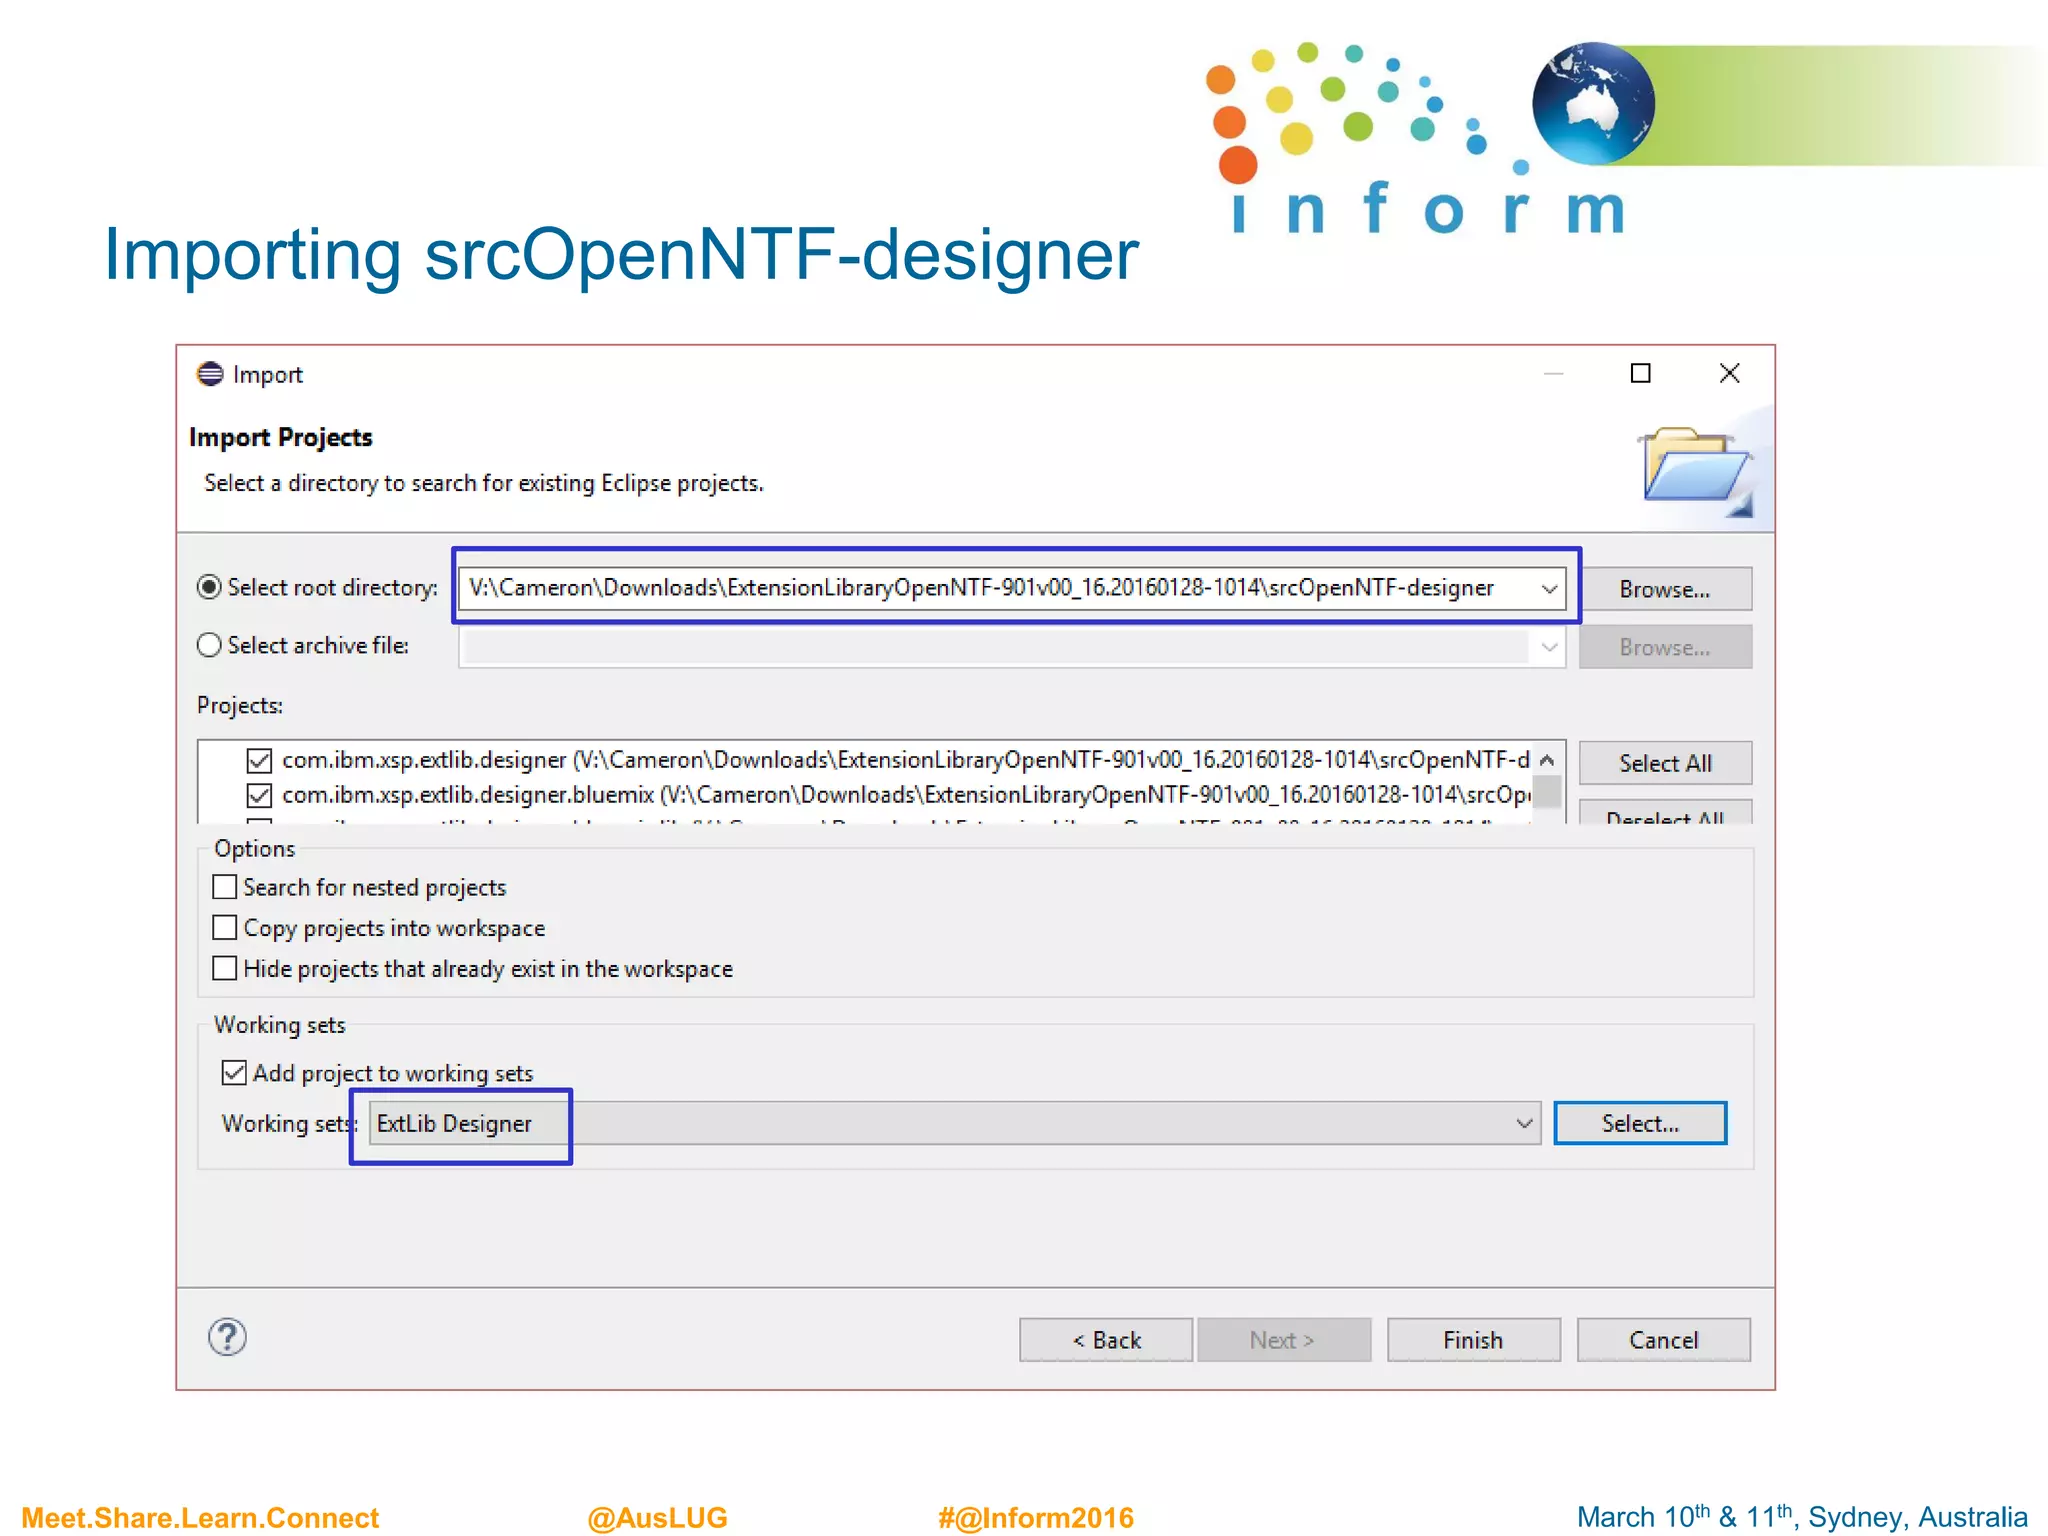Choose the Select archive file radio option
2048x1536 pixels.
point(209,646)
